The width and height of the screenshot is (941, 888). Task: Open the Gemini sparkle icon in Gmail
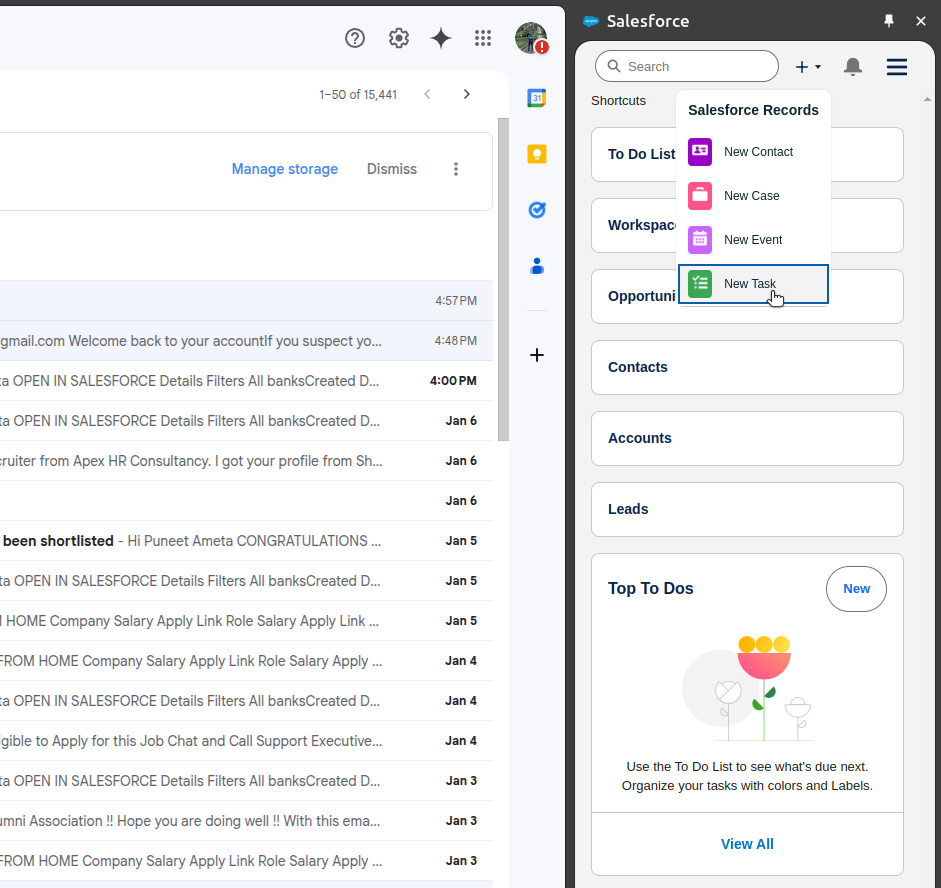tap(440, 38)
